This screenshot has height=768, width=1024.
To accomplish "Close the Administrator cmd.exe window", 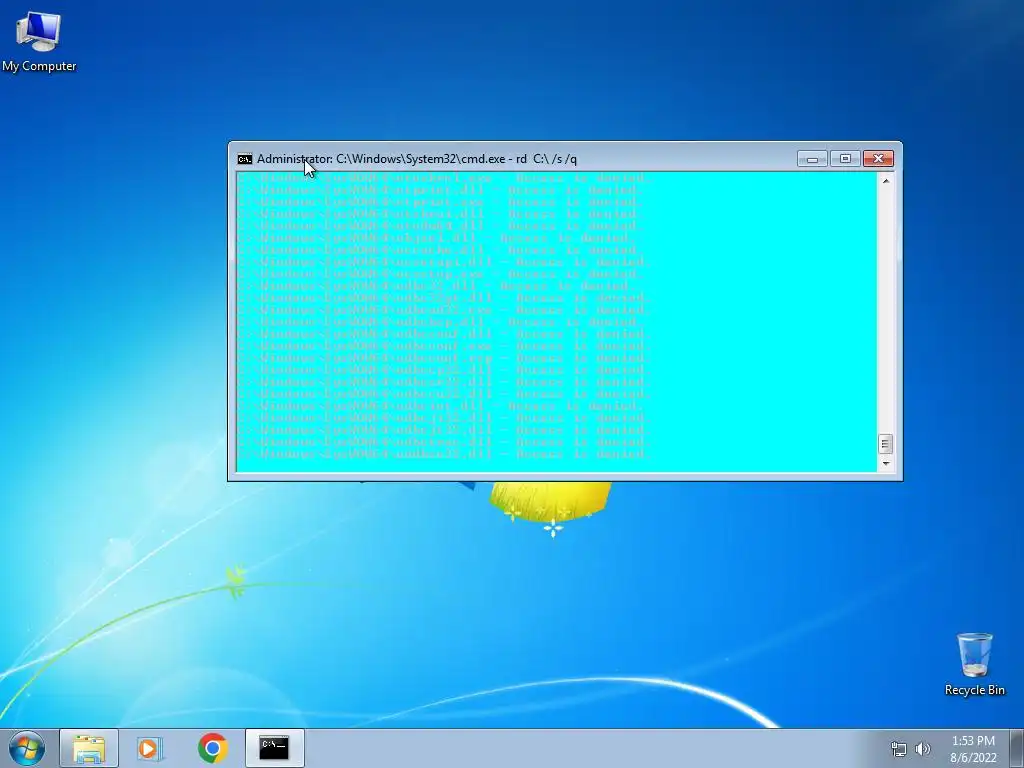I will [x=878, y=159].
